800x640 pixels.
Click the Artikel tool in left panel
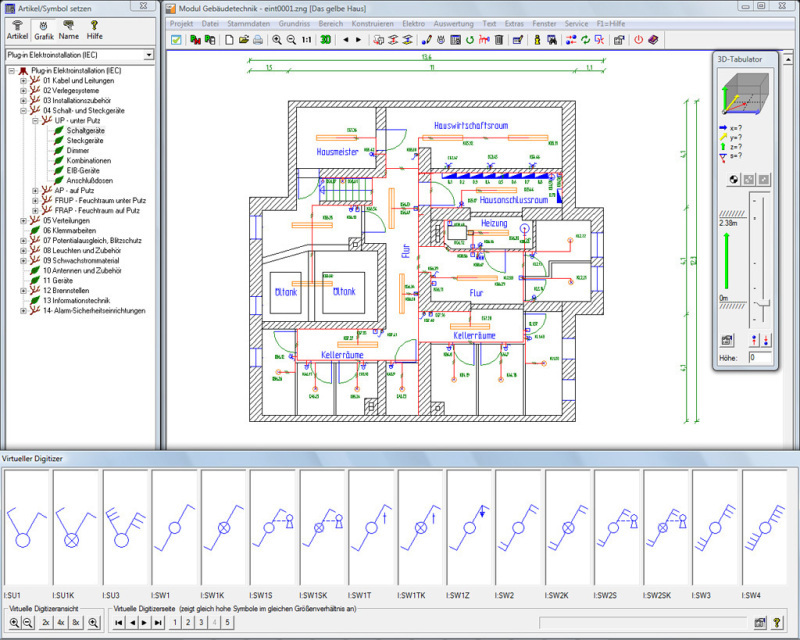pyautogui.click(x=17, y=30)
